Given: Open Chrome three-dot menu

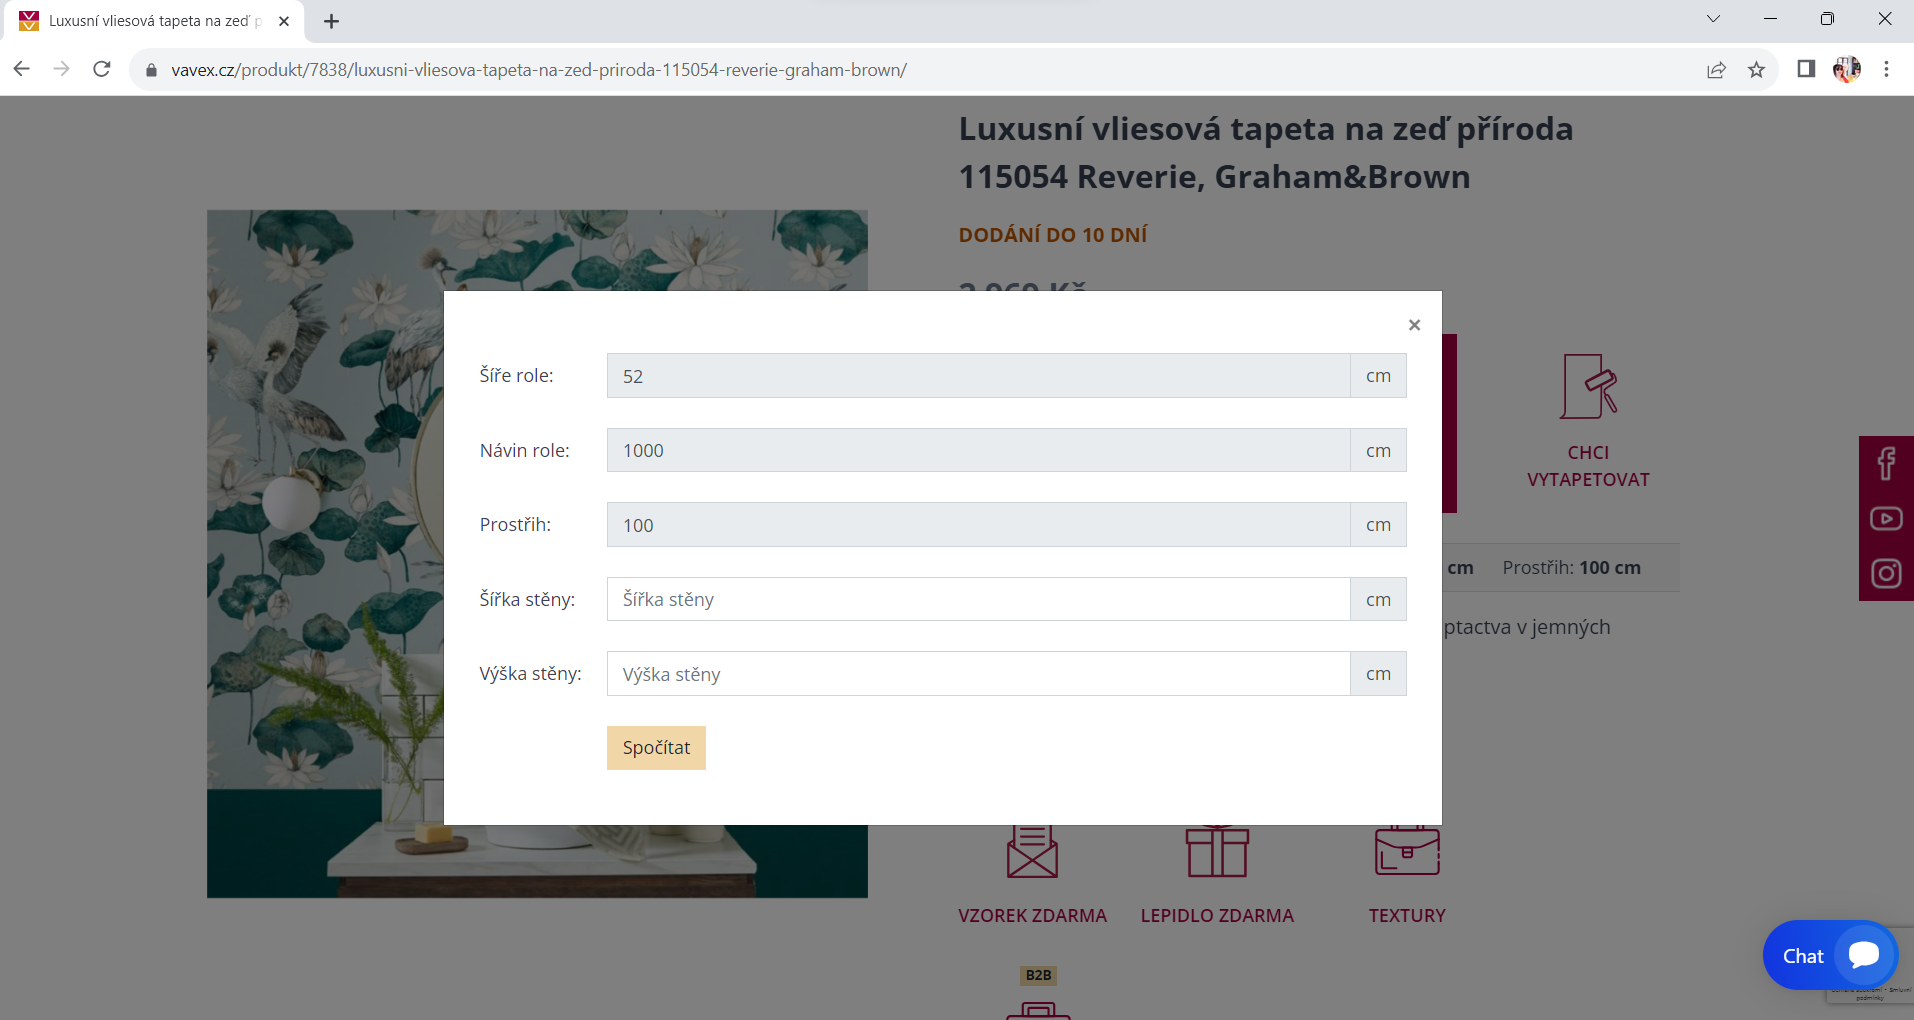Looking at the screenshot, I should coord(1886,70).
